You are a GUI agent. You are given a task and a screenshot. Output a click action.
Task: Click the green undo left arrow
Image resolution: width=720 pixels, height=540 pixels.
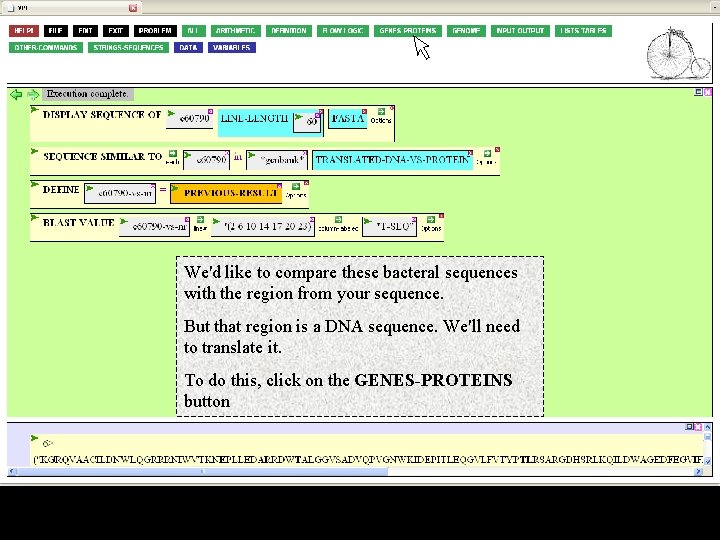coord(16,95)
